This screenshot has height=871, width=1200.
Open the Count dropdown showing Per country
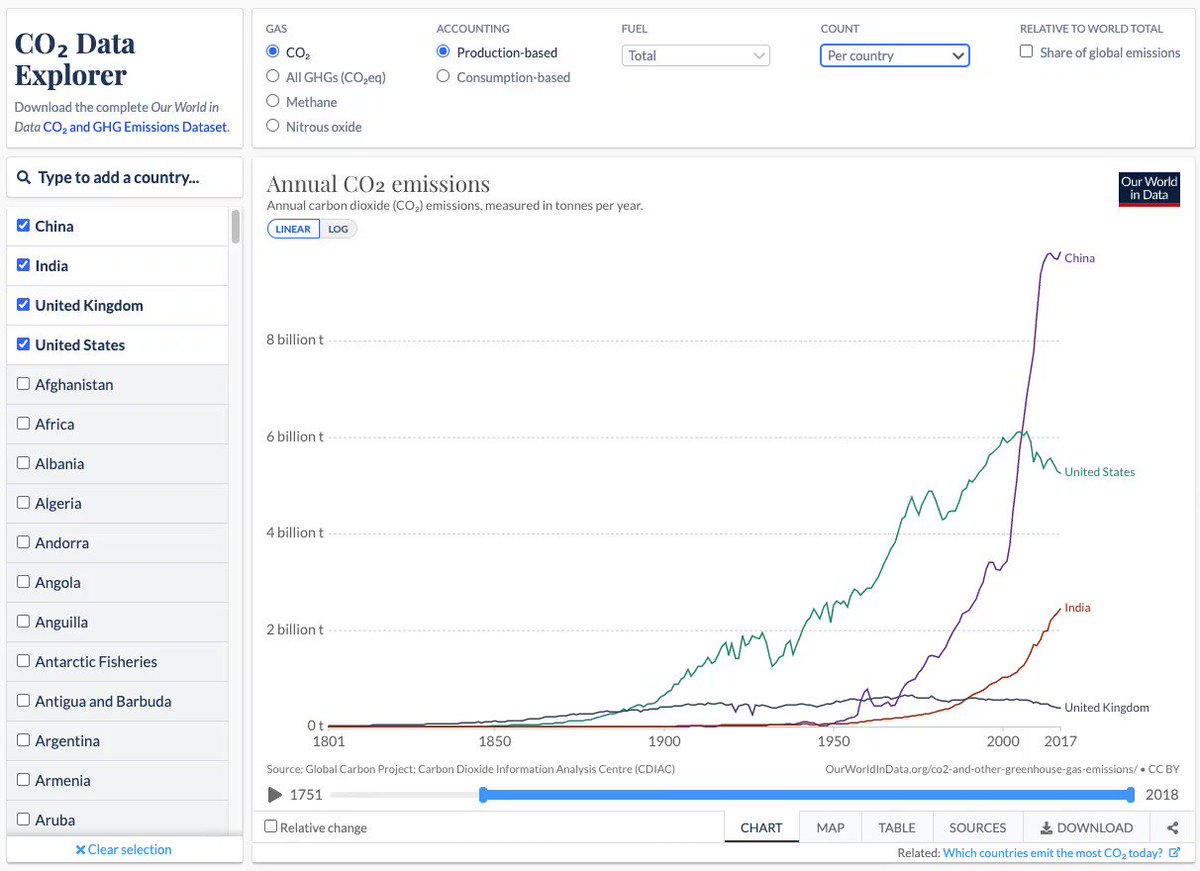(x=895, y=56)
